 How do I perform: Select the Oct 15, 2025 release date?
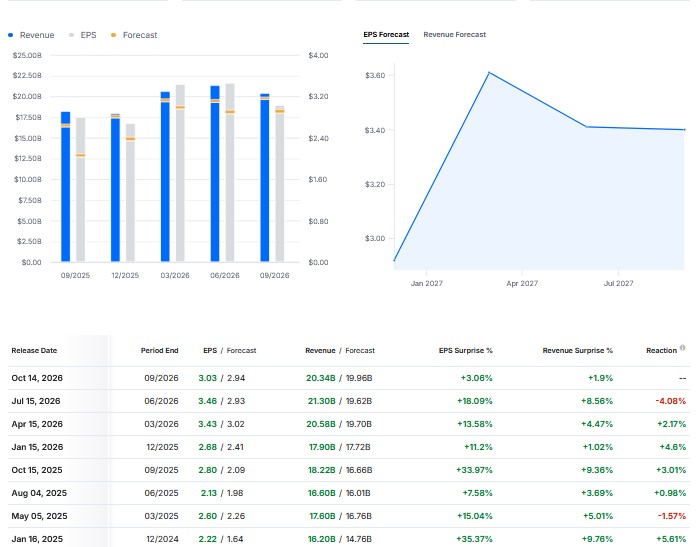point(37,470)
